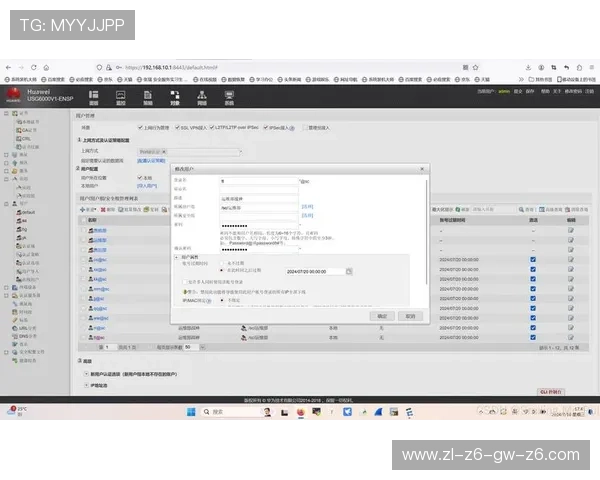This screenshot has width=600, height=480.
Task: Click the plus icon to add a new user
Action: click(82, 209)
